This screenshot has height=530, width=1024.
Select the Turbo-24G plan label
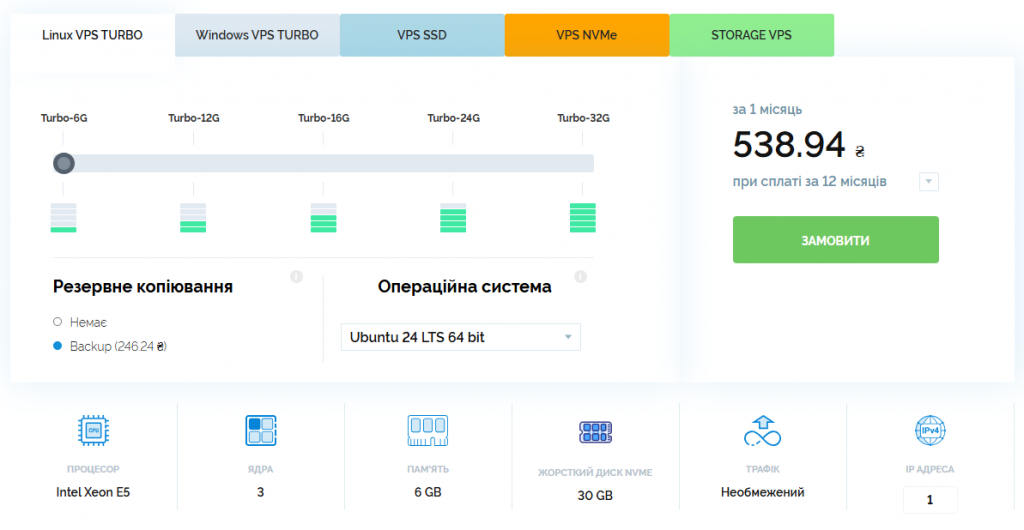click(454, 118)
